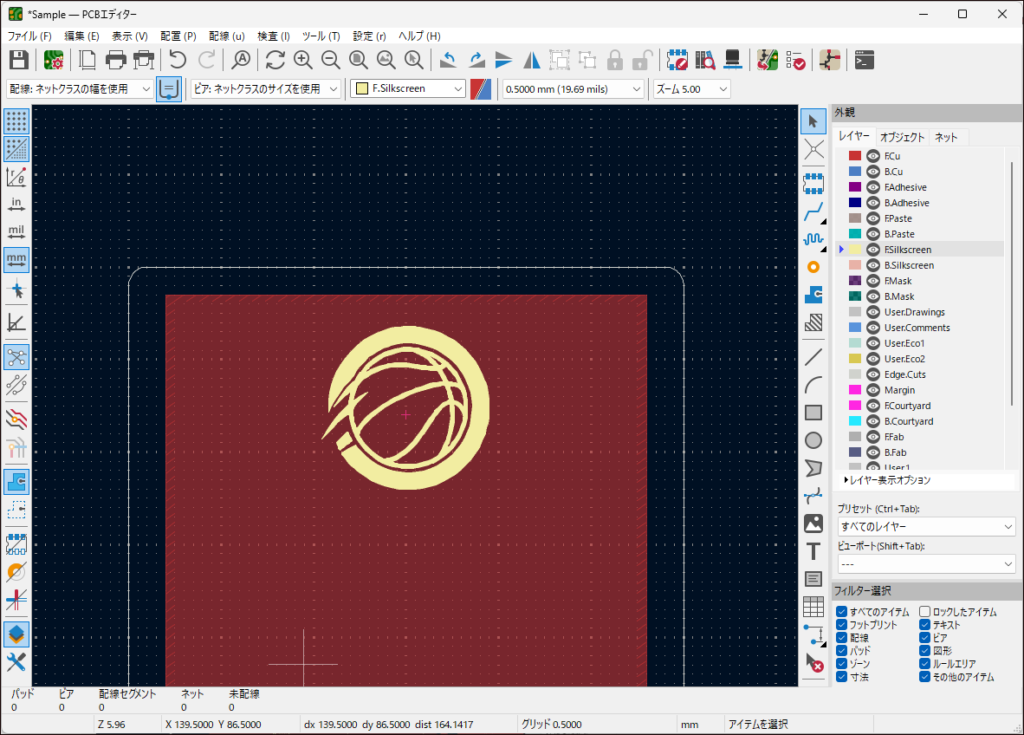Select the Route Tracks tool

point(814,212)
